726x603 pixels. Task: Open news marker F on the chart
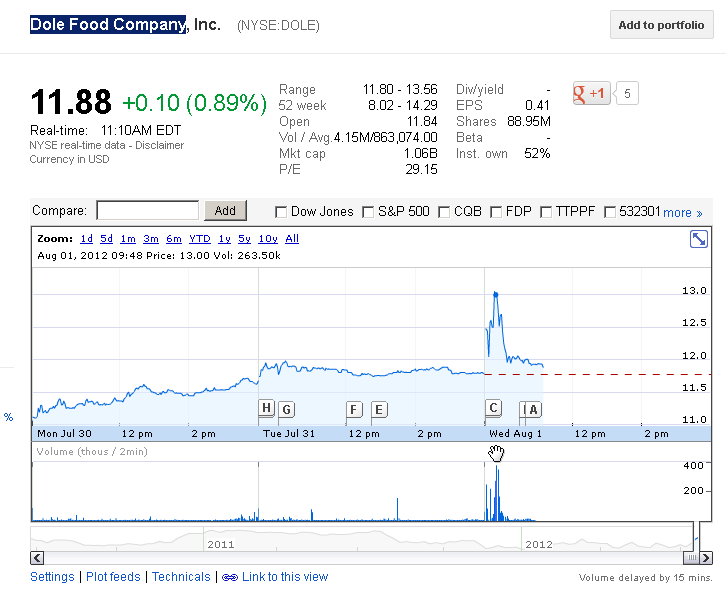[x=354, y=409]
